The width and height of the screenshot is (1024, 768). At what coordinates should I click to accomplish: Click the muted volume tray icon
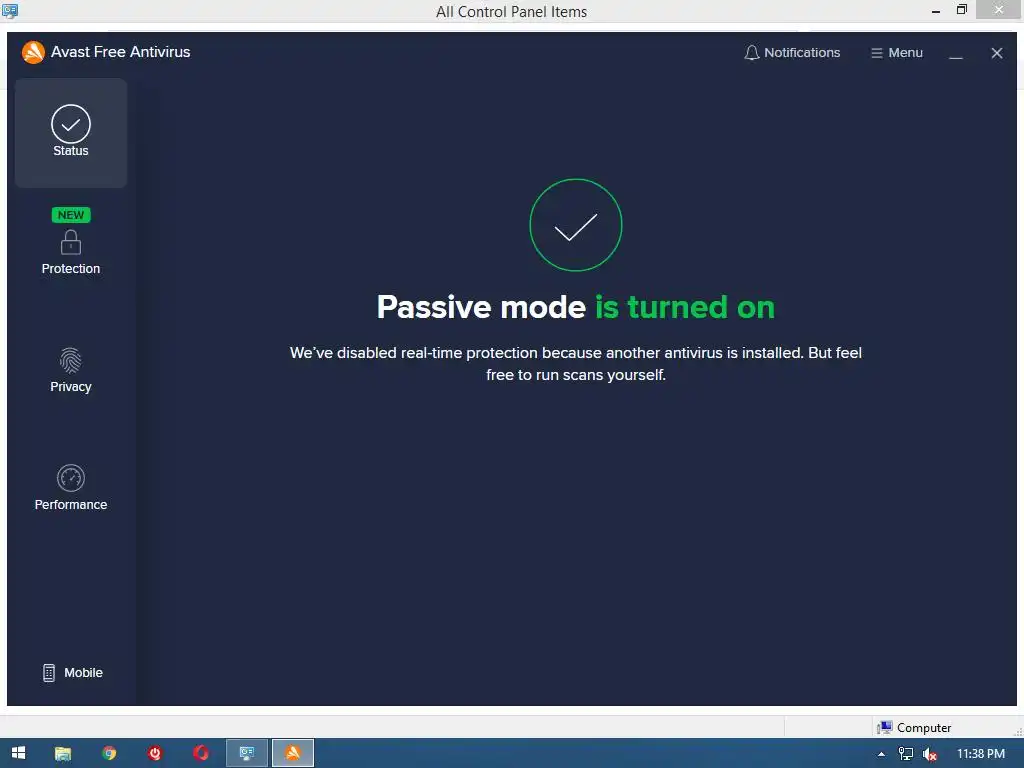[930, 754]
